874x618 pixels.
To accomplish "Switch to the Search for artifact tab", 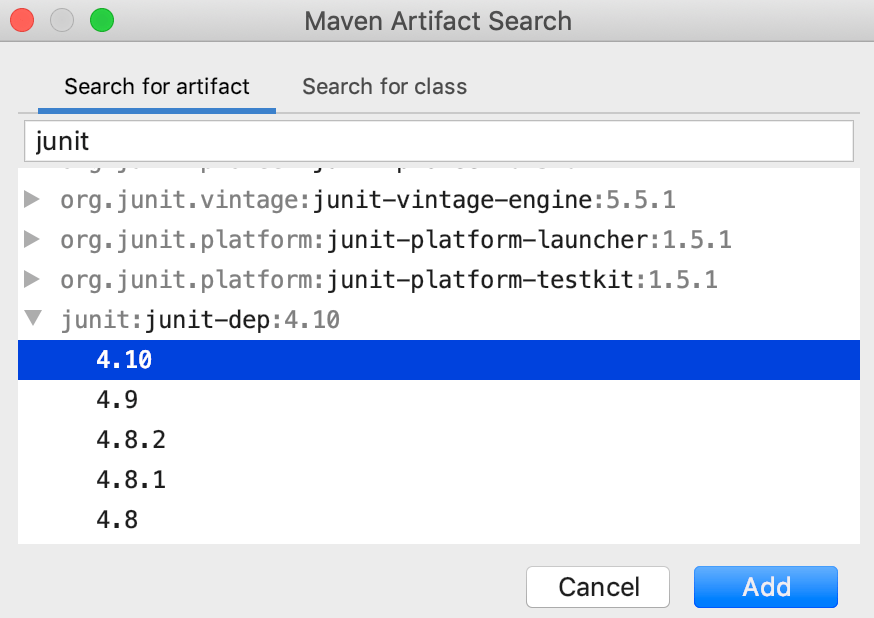I will coord(157,87).
